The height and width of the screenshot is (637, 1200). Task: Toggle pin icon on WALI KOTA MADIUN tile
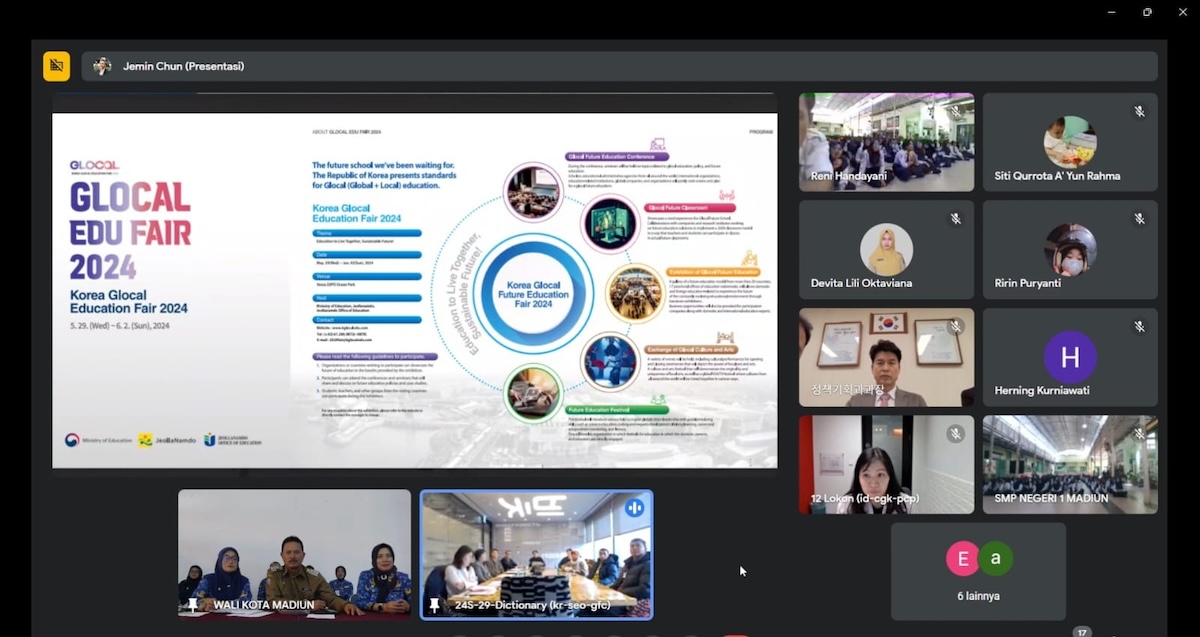click(193, 605)
